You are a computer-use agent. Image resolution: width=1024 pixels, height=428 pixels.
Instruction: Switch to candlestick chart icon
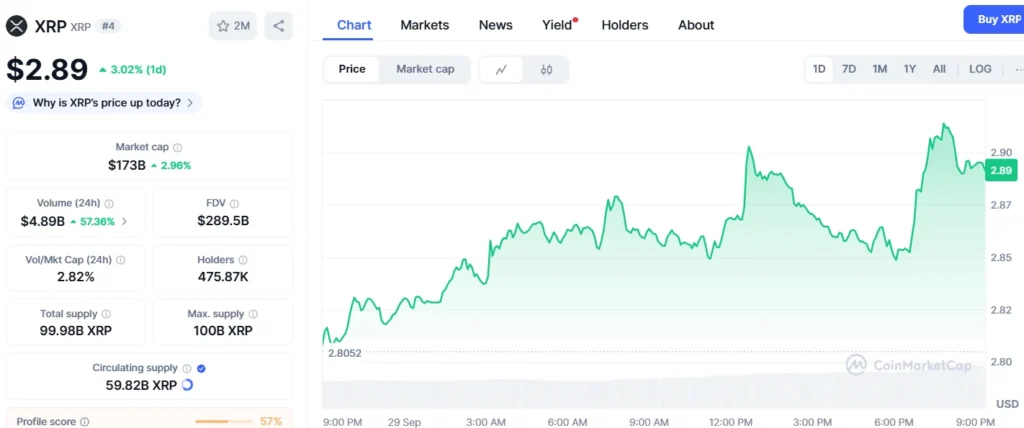(x=546, y=69)
